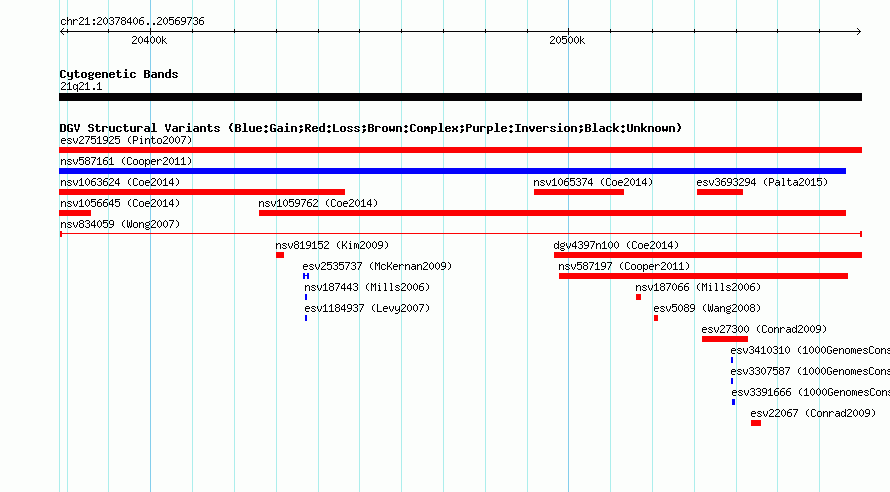Open esv3307587 1000Genomes label
The width and height of the screenshot is (890, 492).
pos(810,371)
